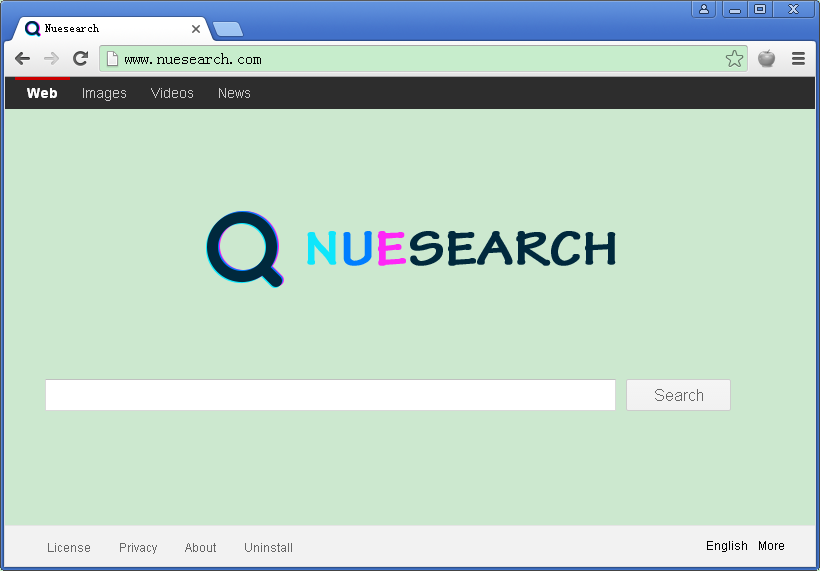820x571 pixels.
Task: Maximize the browser window
Action: click(760, 9)
